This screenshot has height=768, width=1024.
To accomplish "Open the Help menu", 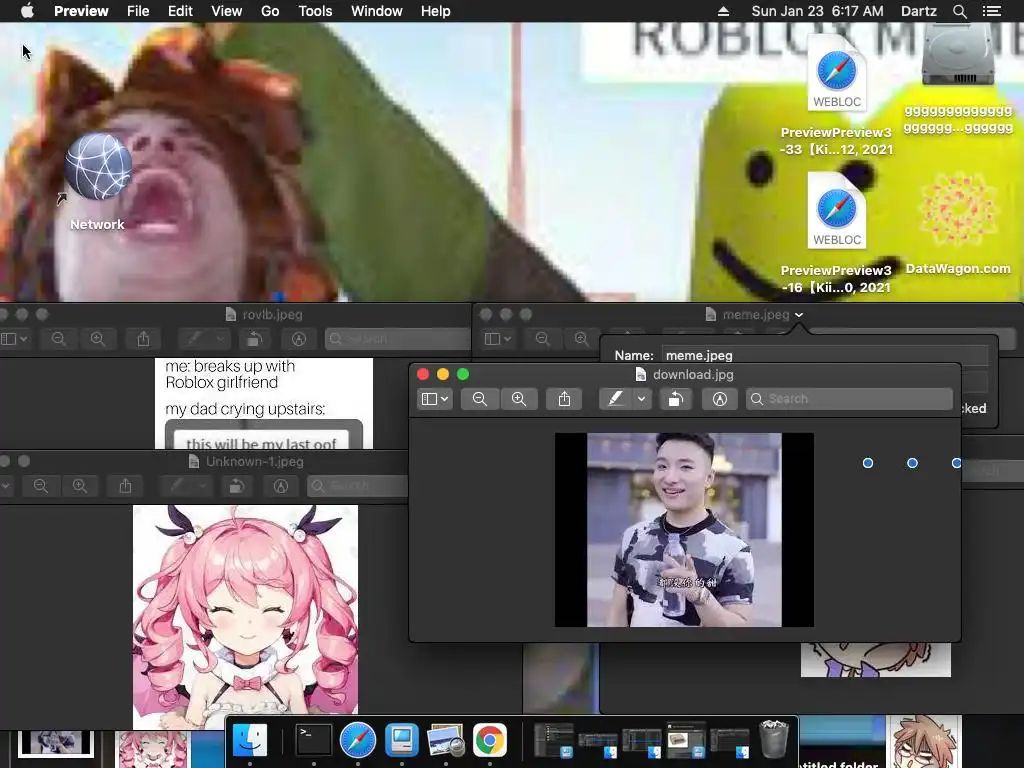I will point(436,11).
